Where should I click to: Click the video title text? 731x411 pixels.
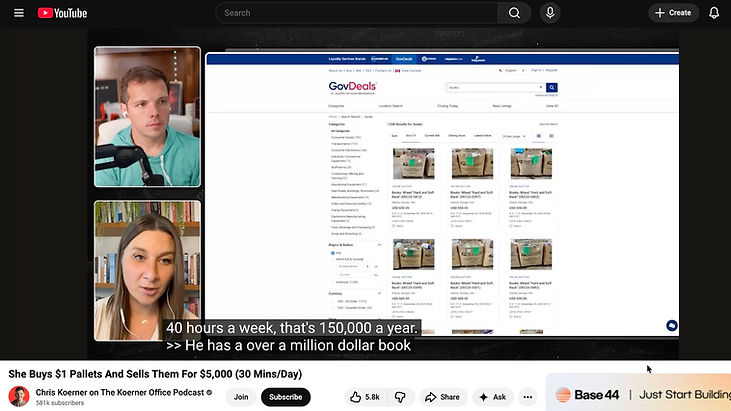click(155, 374)
